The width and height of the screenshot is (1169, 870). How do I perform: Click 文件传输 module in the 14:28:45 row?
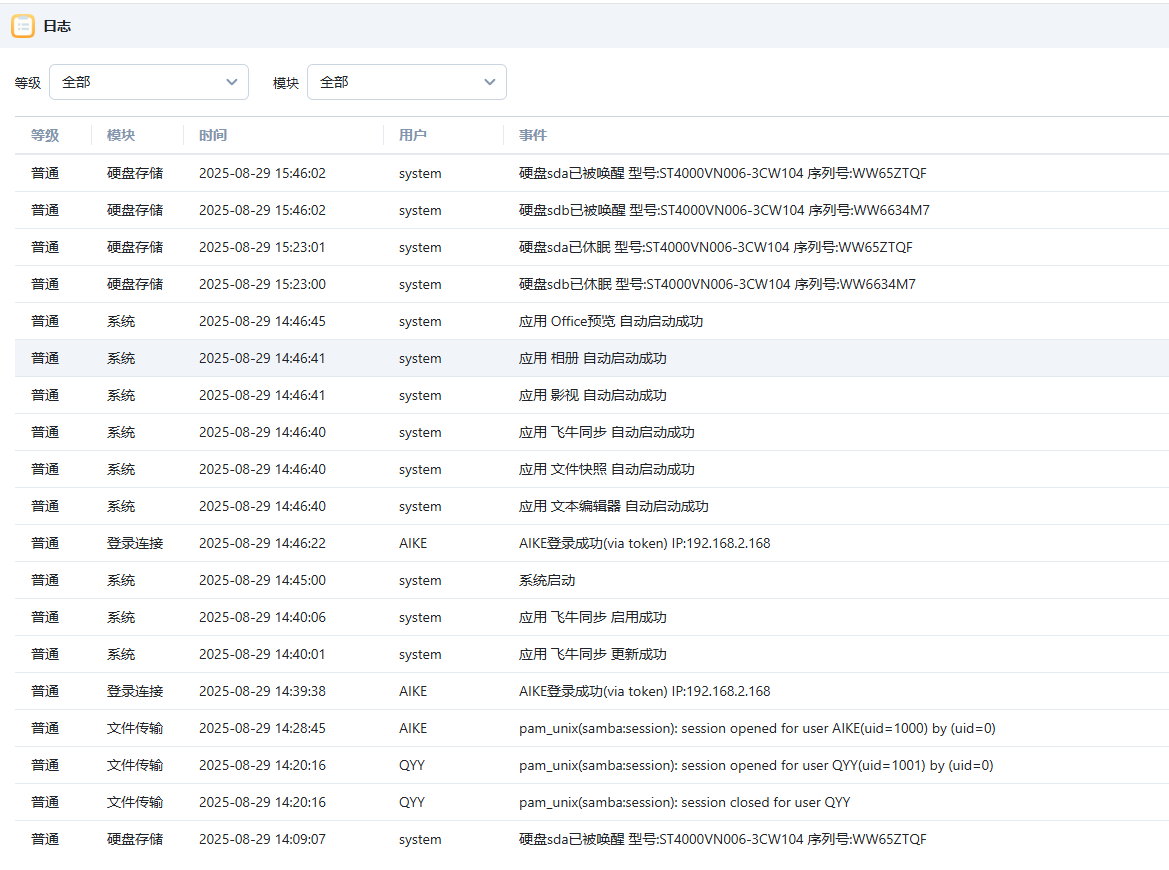pyautogui.click(x=135, y=728)
